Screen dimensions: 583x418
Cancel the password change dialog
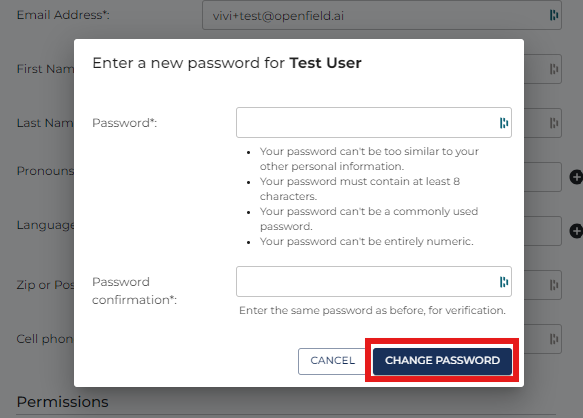pos(332,361)
